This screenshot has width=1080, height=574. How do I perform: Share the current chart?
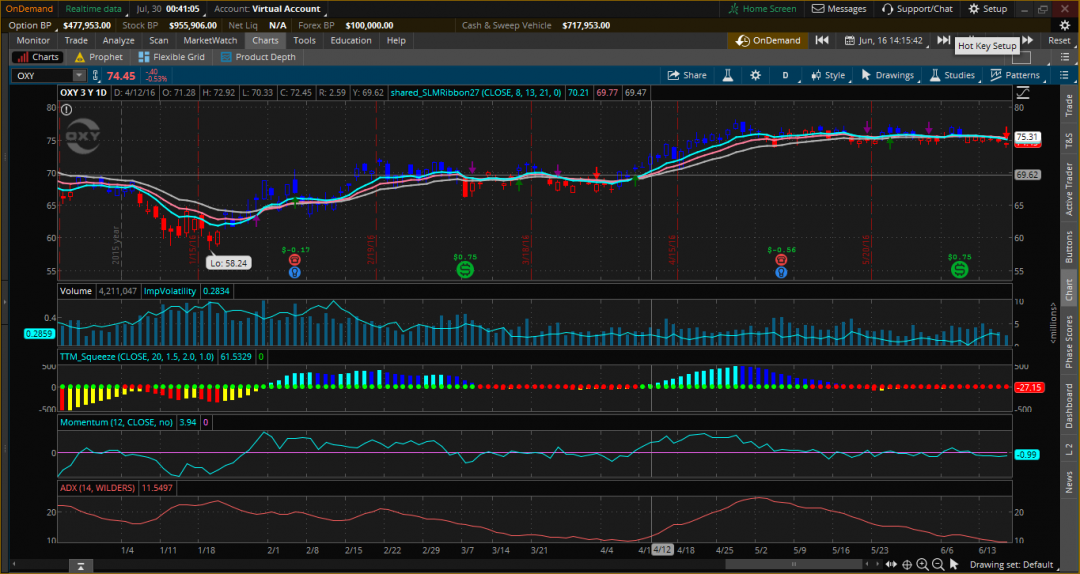(686, 75)
